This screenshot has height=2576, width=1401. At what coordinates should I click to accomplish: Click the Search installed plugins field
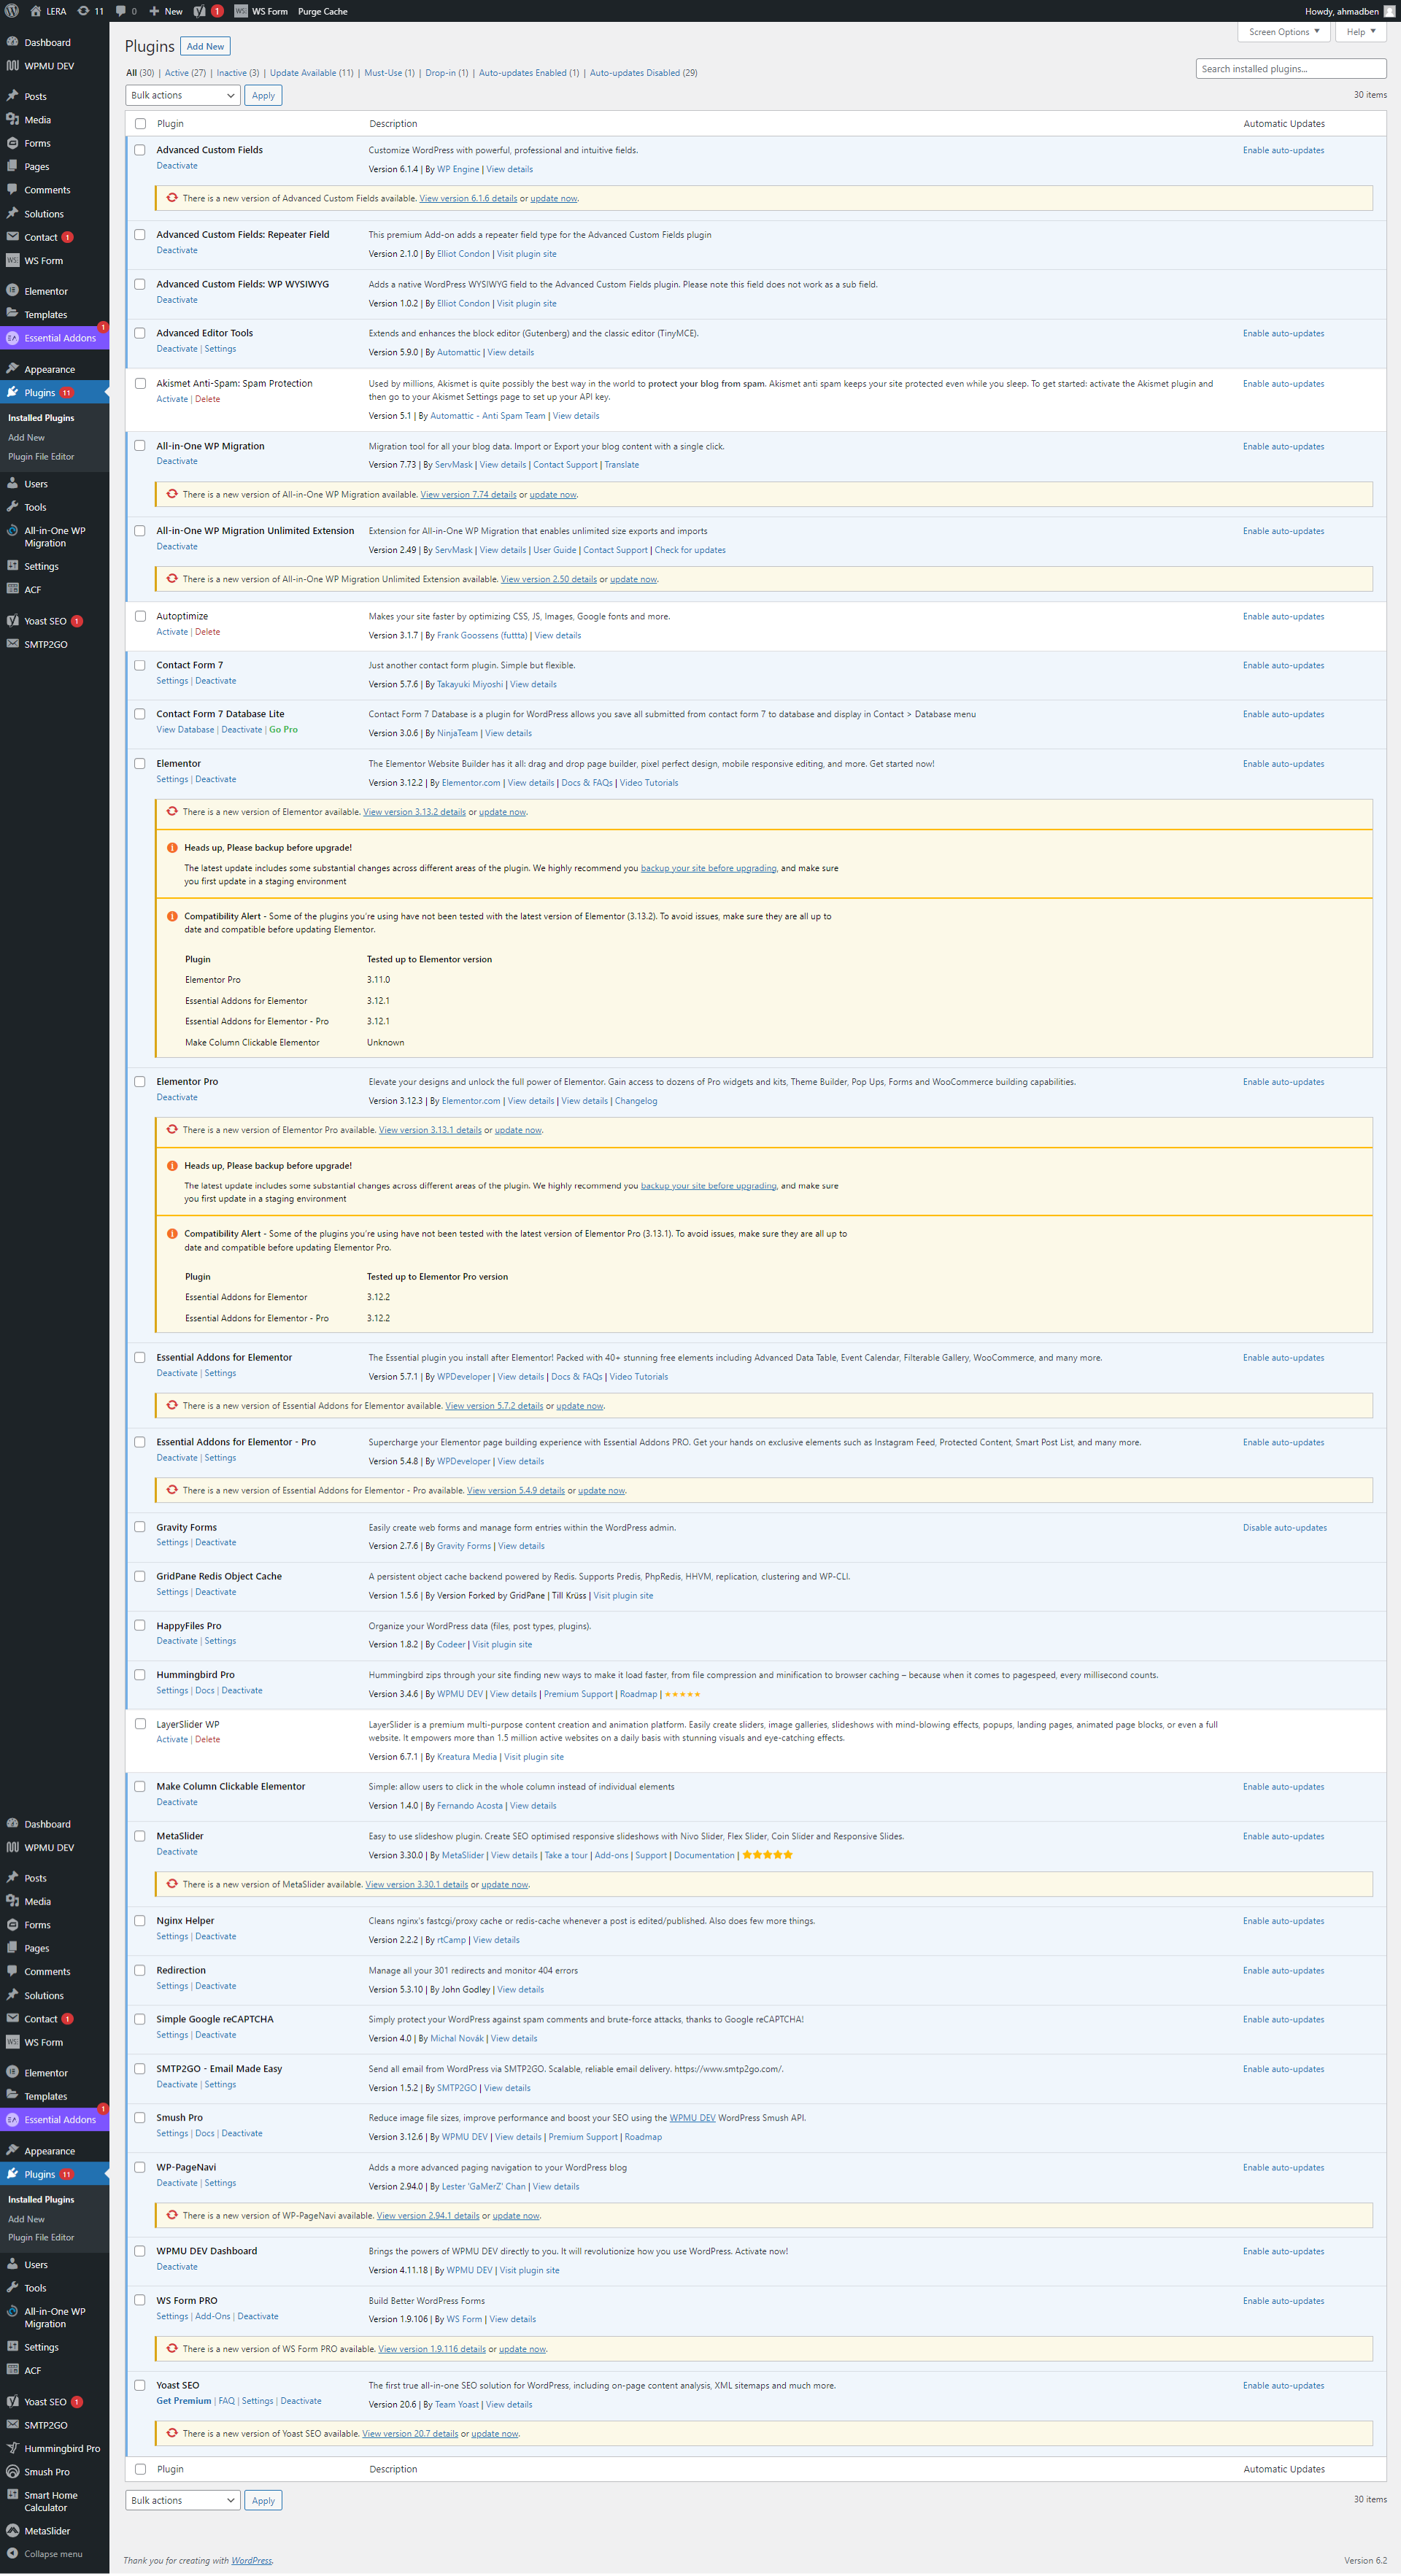pos(1290,69)
